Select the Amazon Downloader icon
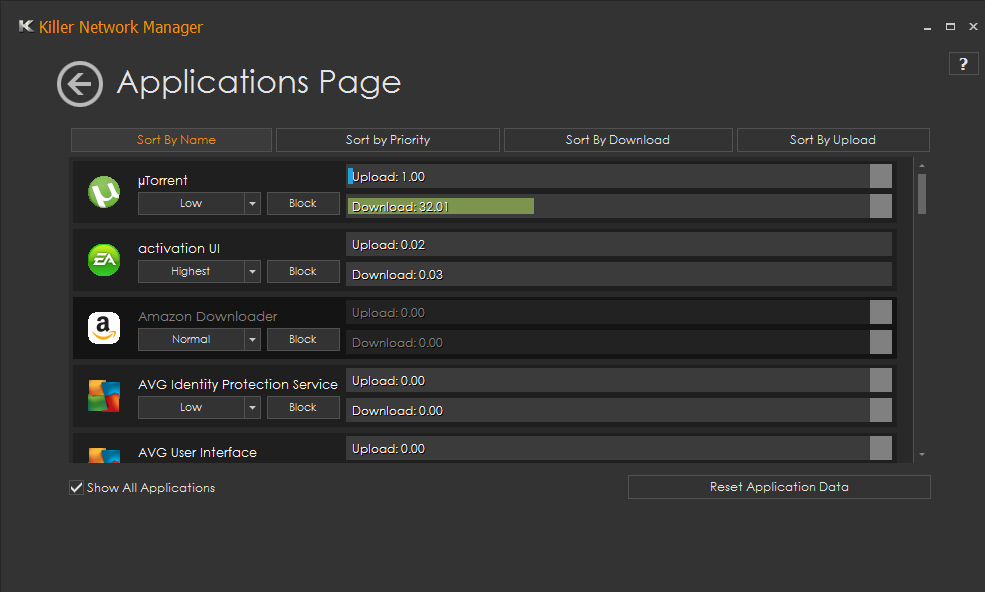 [x=104, y=328]
